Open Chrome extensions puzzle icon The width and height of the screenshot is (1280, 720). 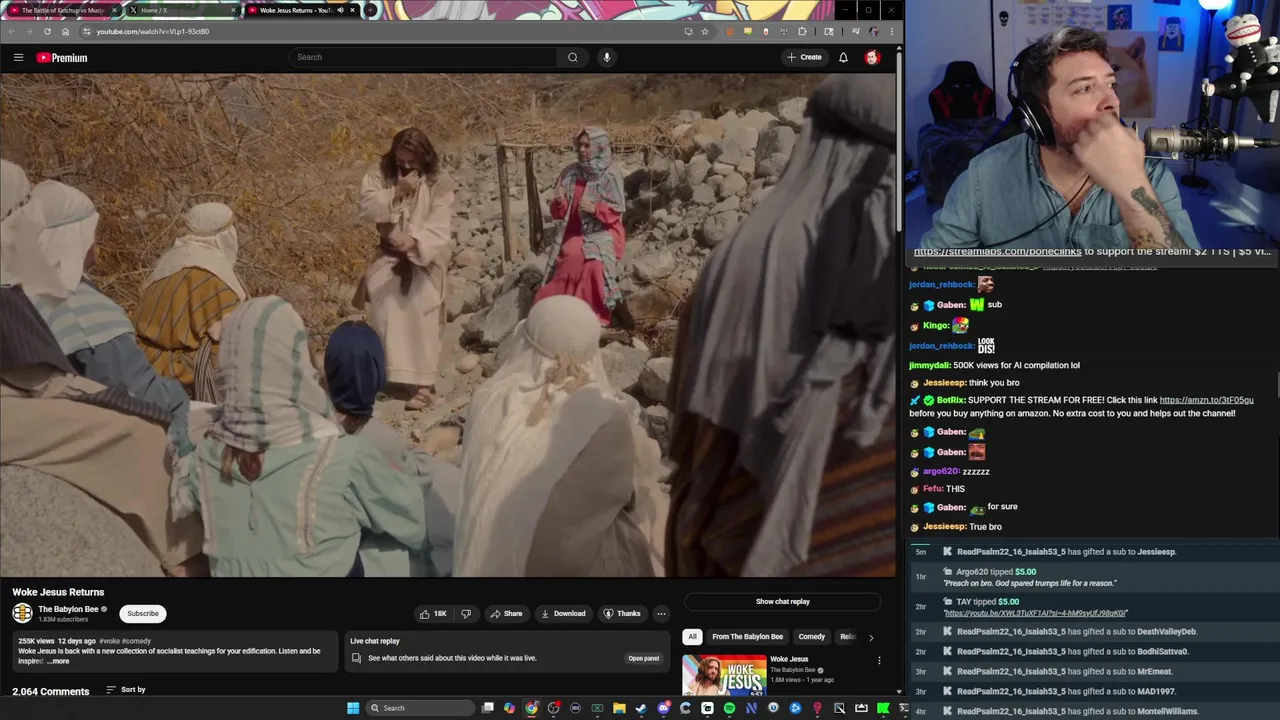pyautogui.click(x=802, y=31)
